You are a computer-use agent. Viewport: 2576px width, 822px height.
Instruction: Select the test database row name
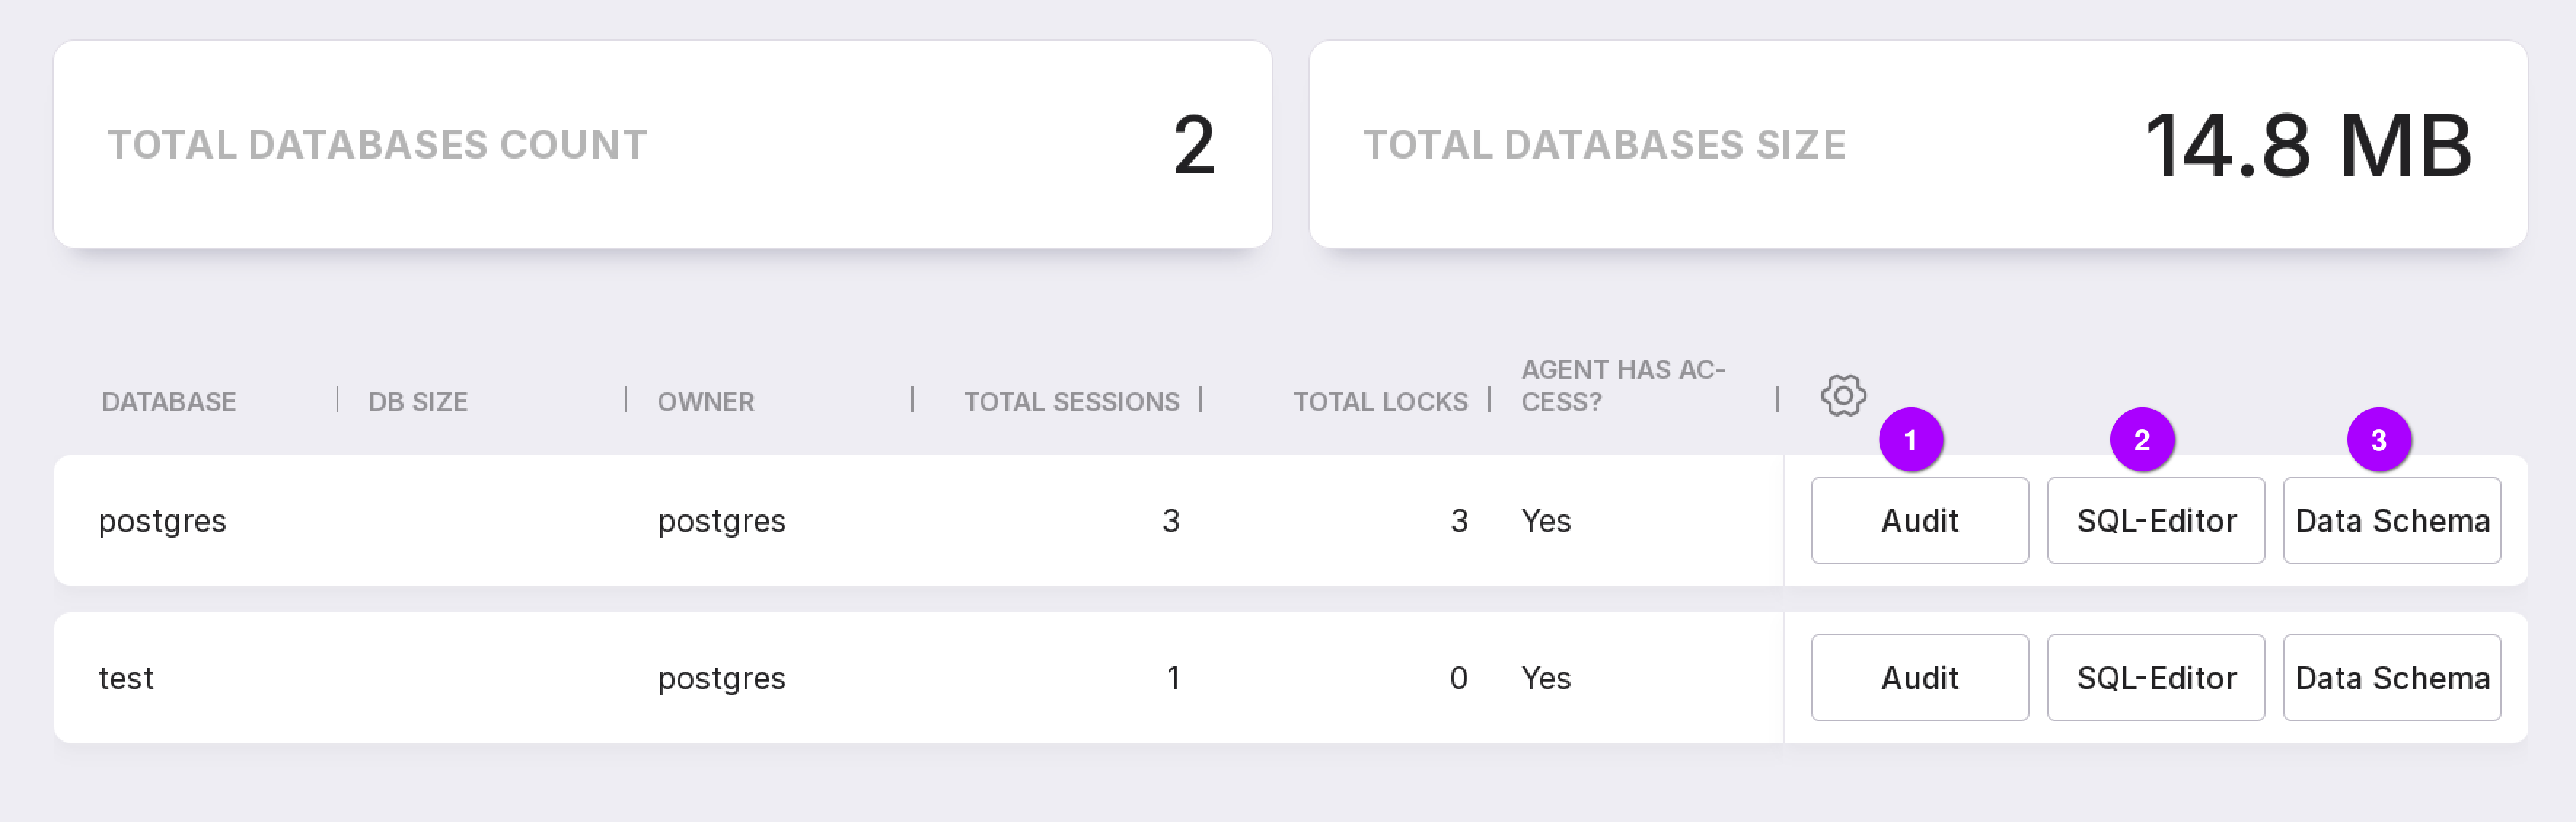click(126, 678)
